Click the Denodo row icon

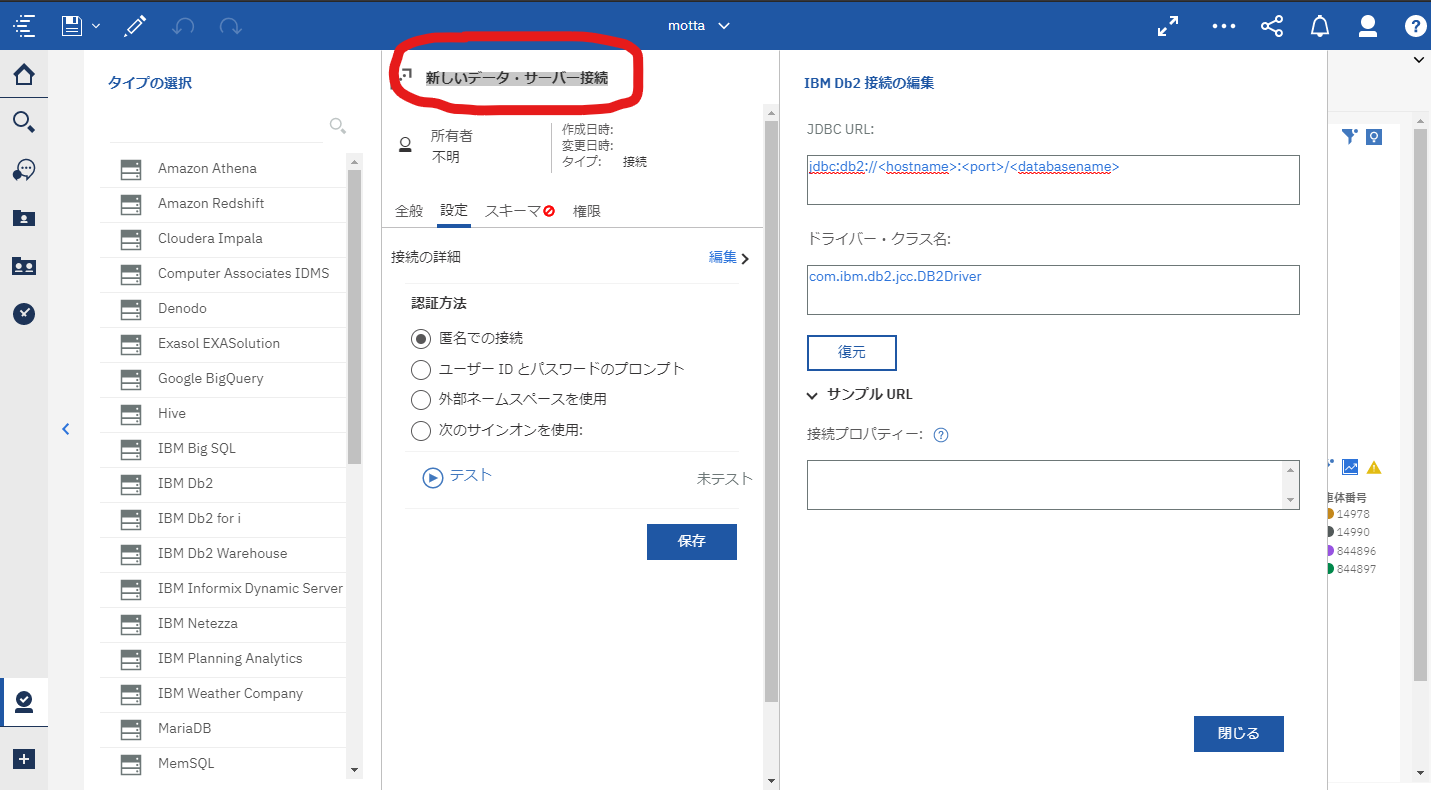click(x=130, y=309)
